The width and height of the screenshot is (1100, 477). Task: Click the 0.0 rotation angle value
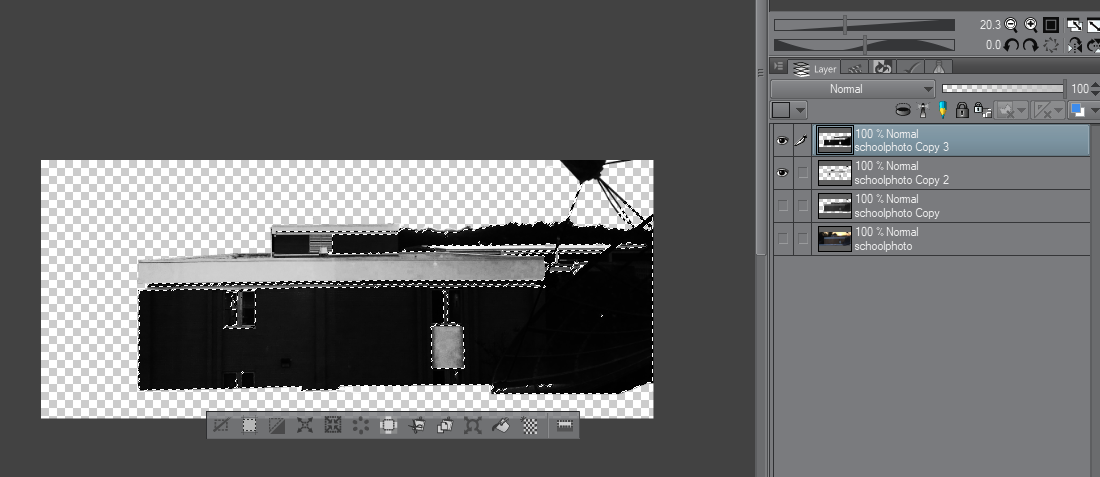click(993, 46)
